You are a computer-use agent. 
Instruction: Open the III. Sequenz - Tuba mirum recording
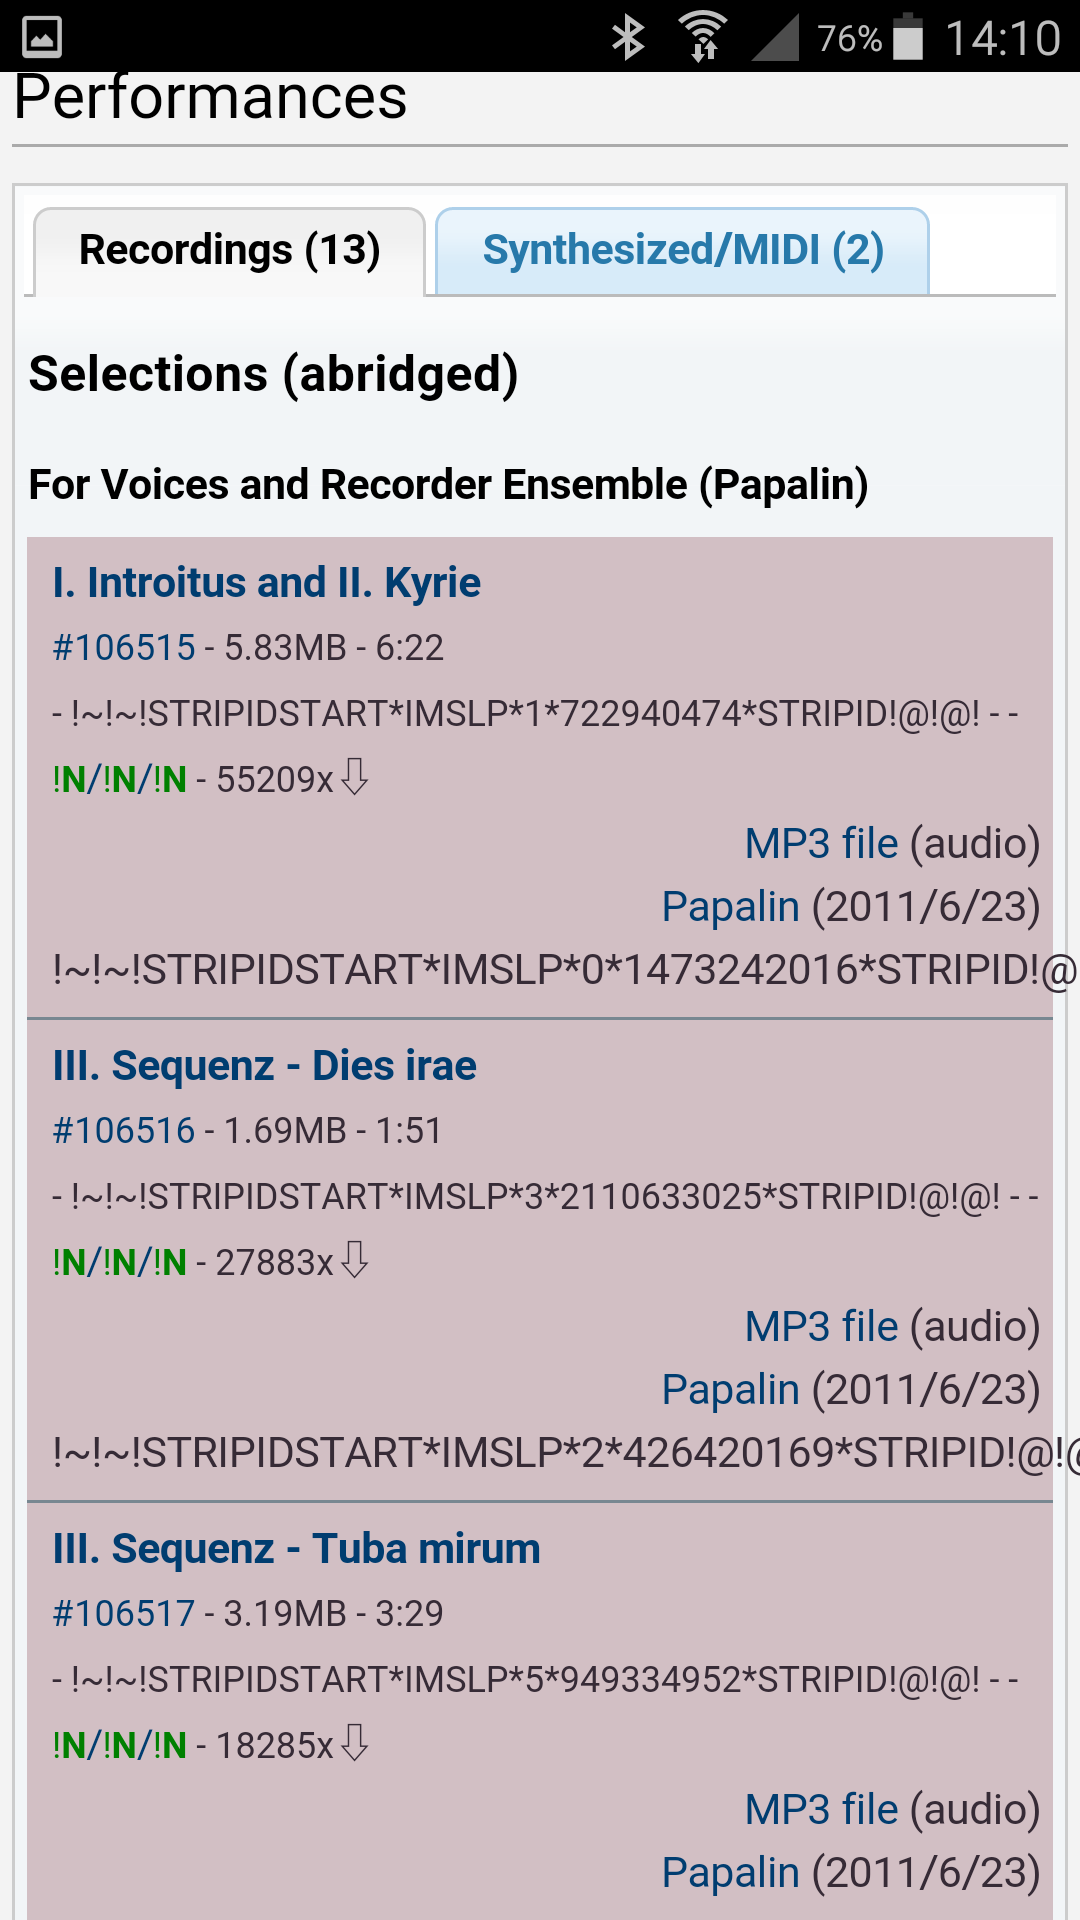[x=296, y=1549]
